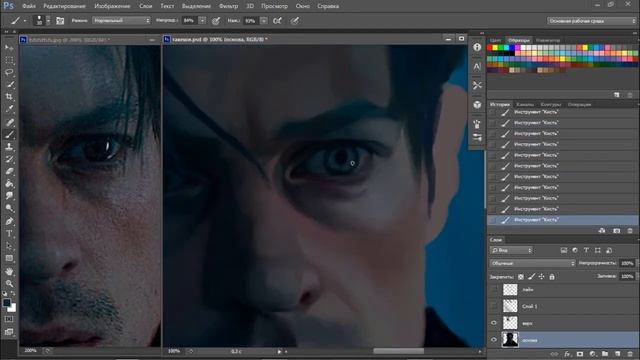Image resolution: width=640 pixels, height=360 pixels.
Task: Select the Eyedropper tool
Action: coord(9,109)
